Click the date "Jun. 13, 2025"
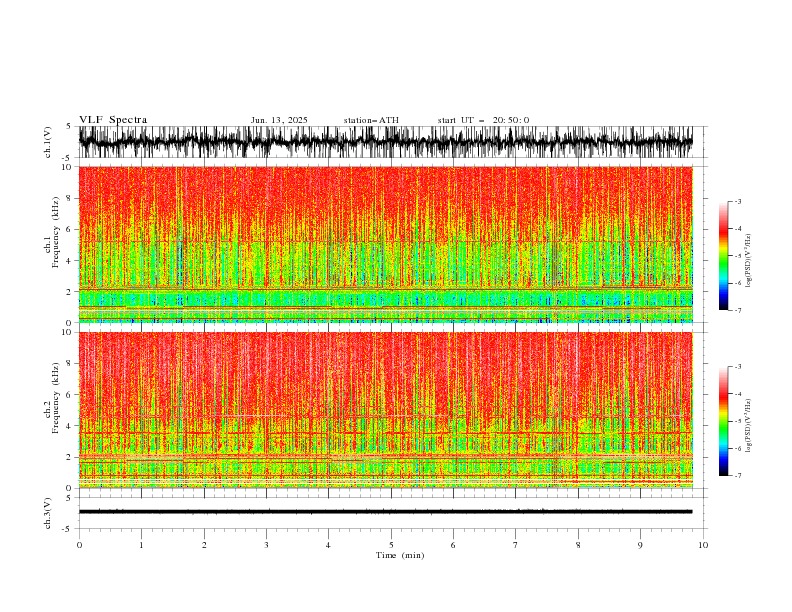792x612 pixels. [279, 120]
